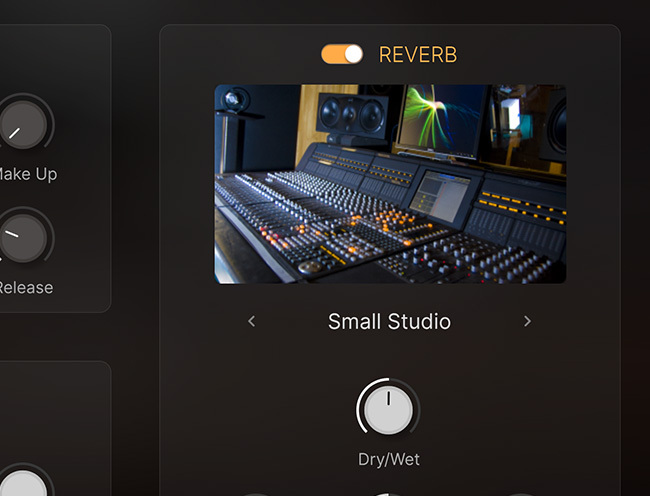The height and width of the screenshot is (496, 650).
Task: Click the Make Up label text
Action: [28, 174]
